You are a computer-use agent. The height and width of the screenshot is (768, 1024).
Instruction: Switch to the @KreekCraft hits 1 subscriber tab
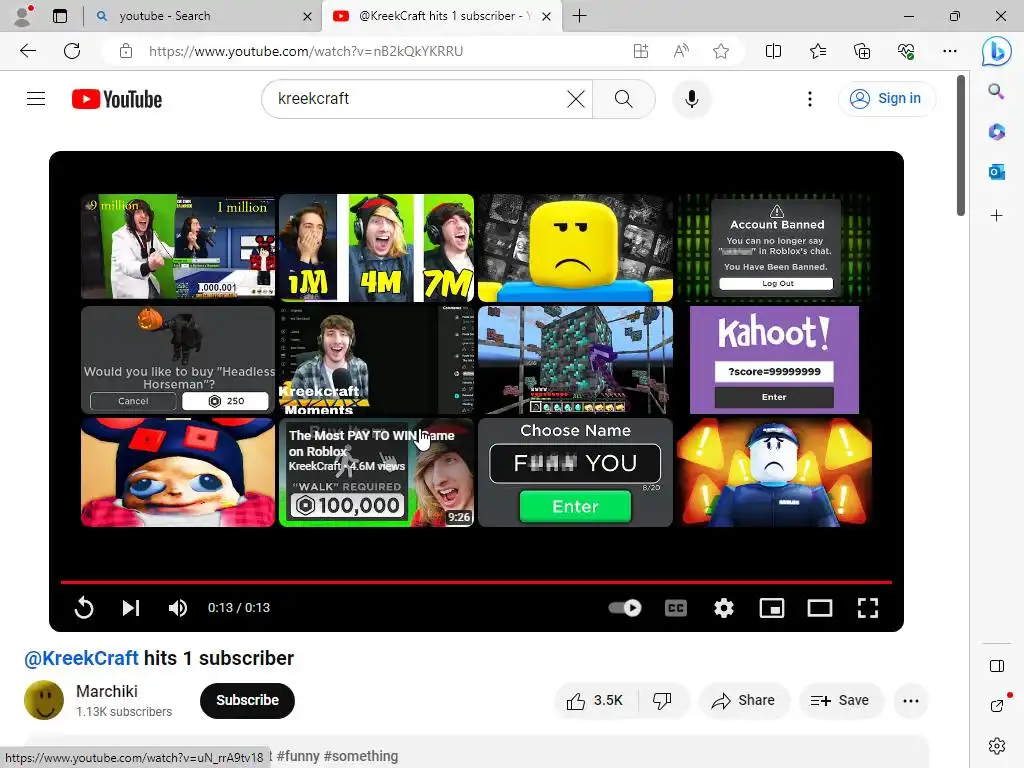[441, 16]
